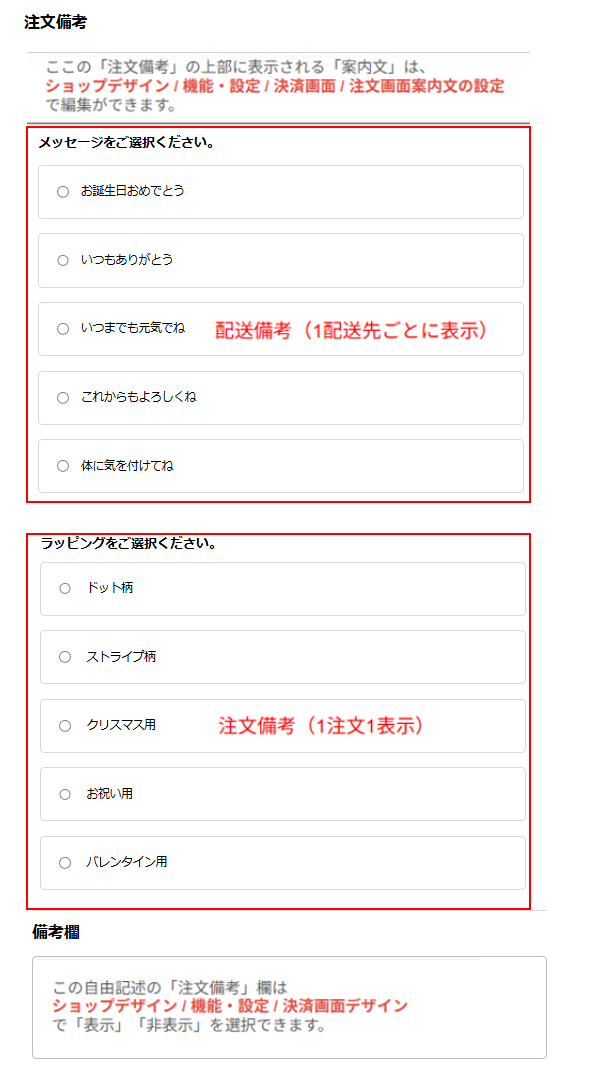Select これからもよろしくね radio option
Image resolution: width=600 pixels, height=1079 pixels.
pyautogui.click(x=63, y=397)
